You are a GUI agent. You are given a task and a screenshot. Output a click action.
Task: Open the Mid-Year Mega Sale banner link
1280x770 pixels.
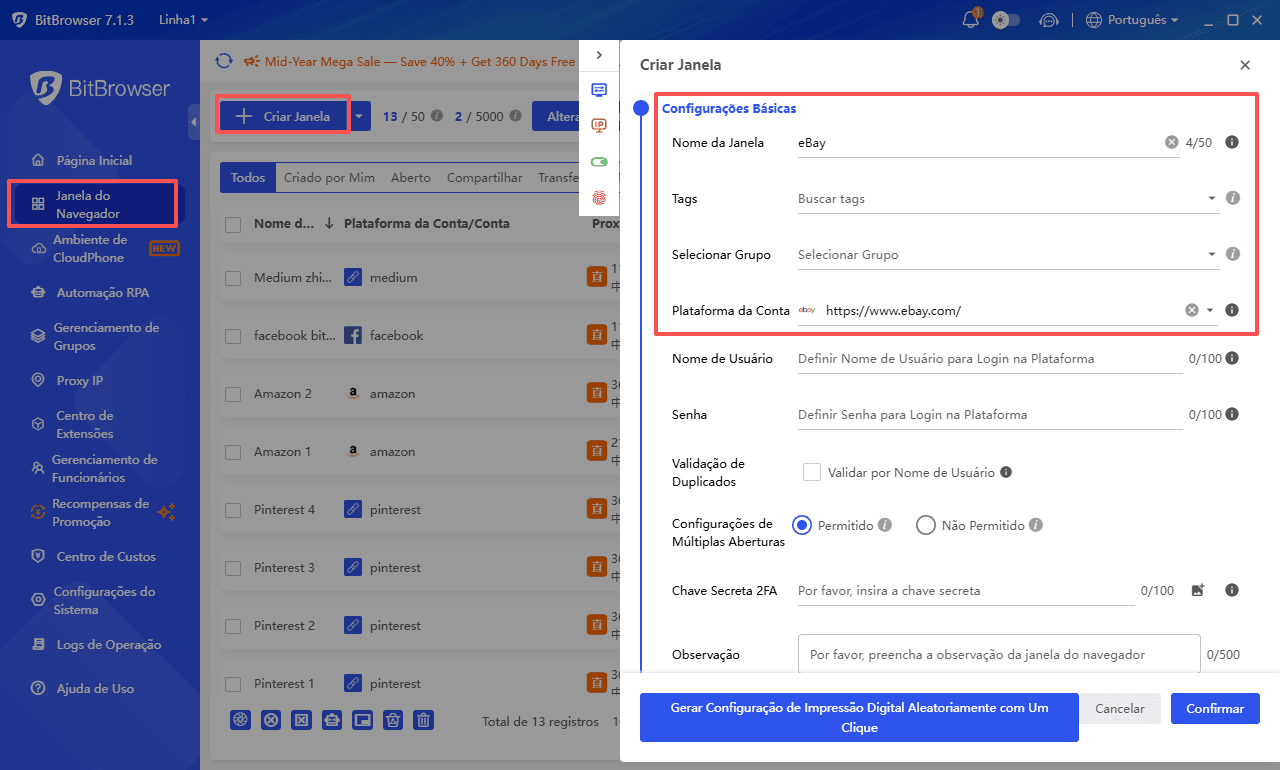pyautogui.click(x=410, y=61)
